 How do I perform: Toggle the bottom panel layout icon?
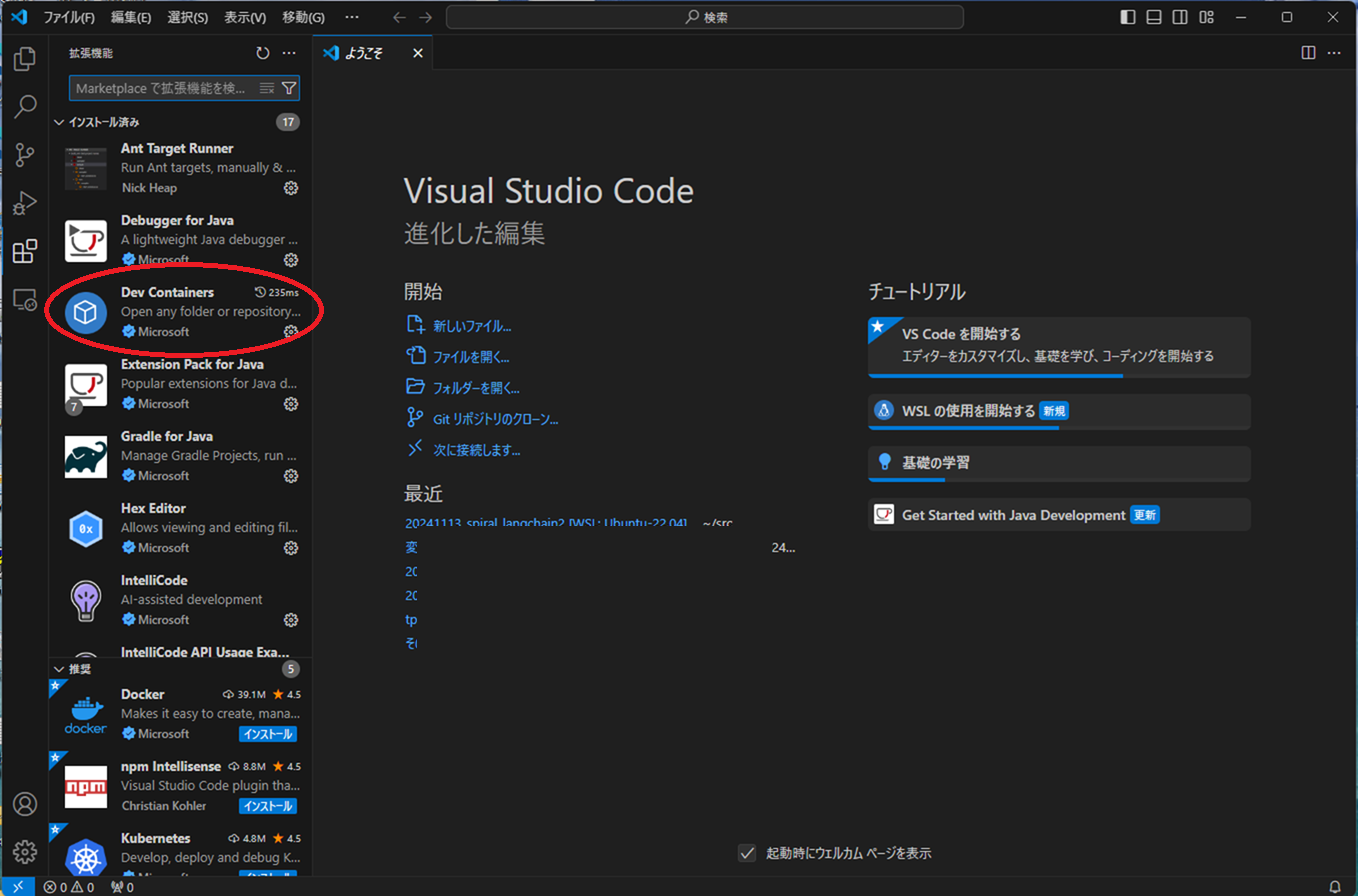(x=1154, y=17)
